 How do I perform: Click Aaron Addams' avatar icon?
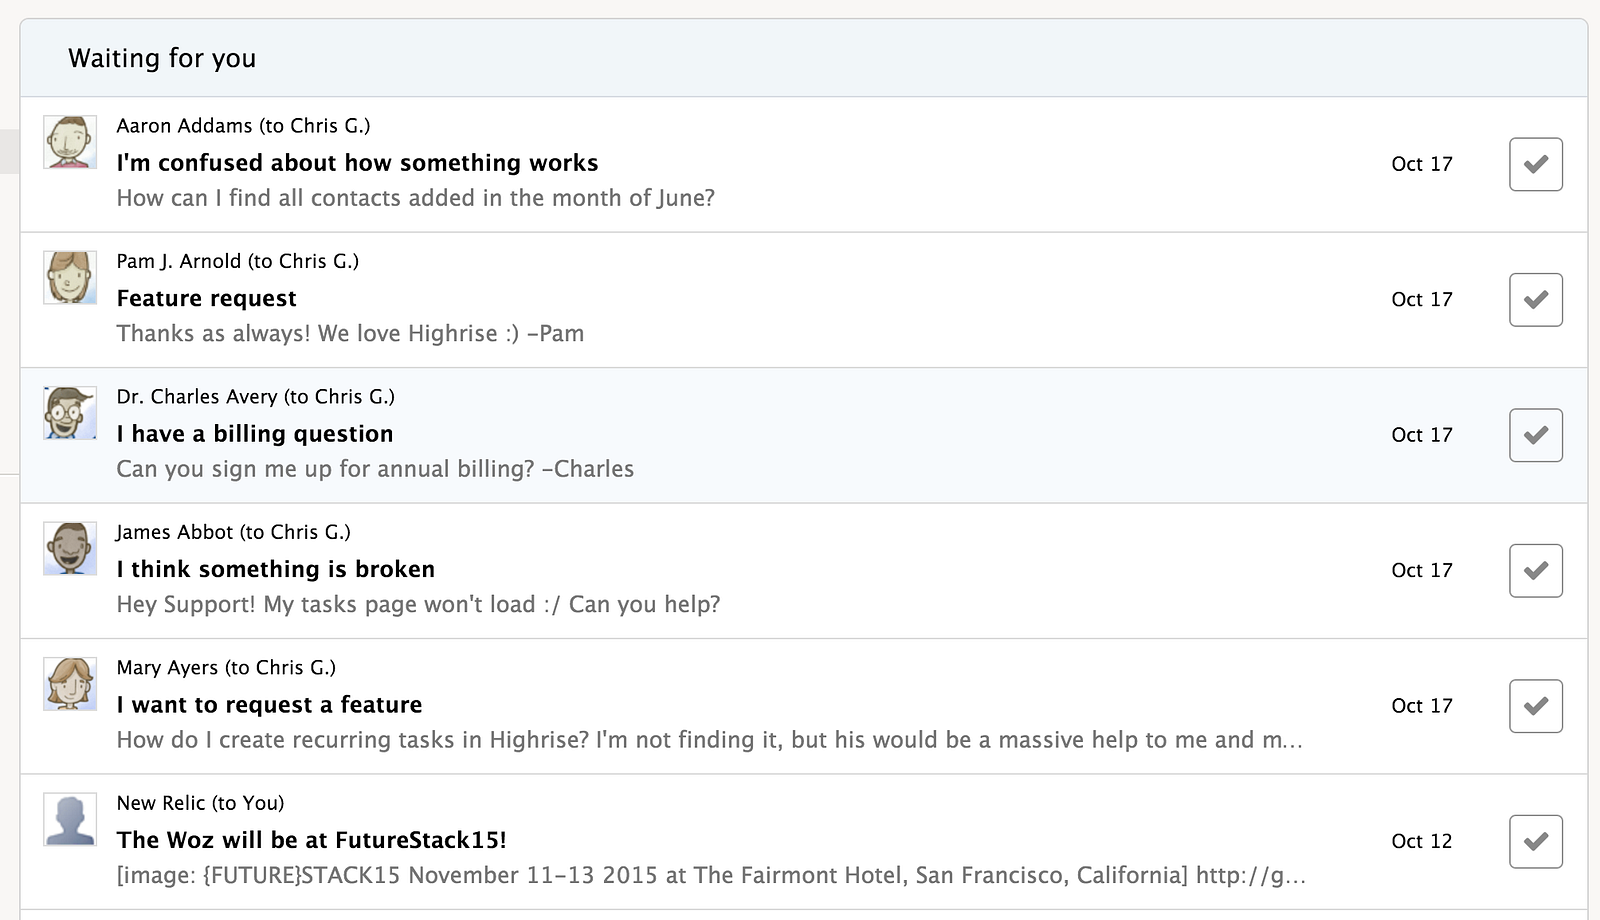tap(70, 142)
